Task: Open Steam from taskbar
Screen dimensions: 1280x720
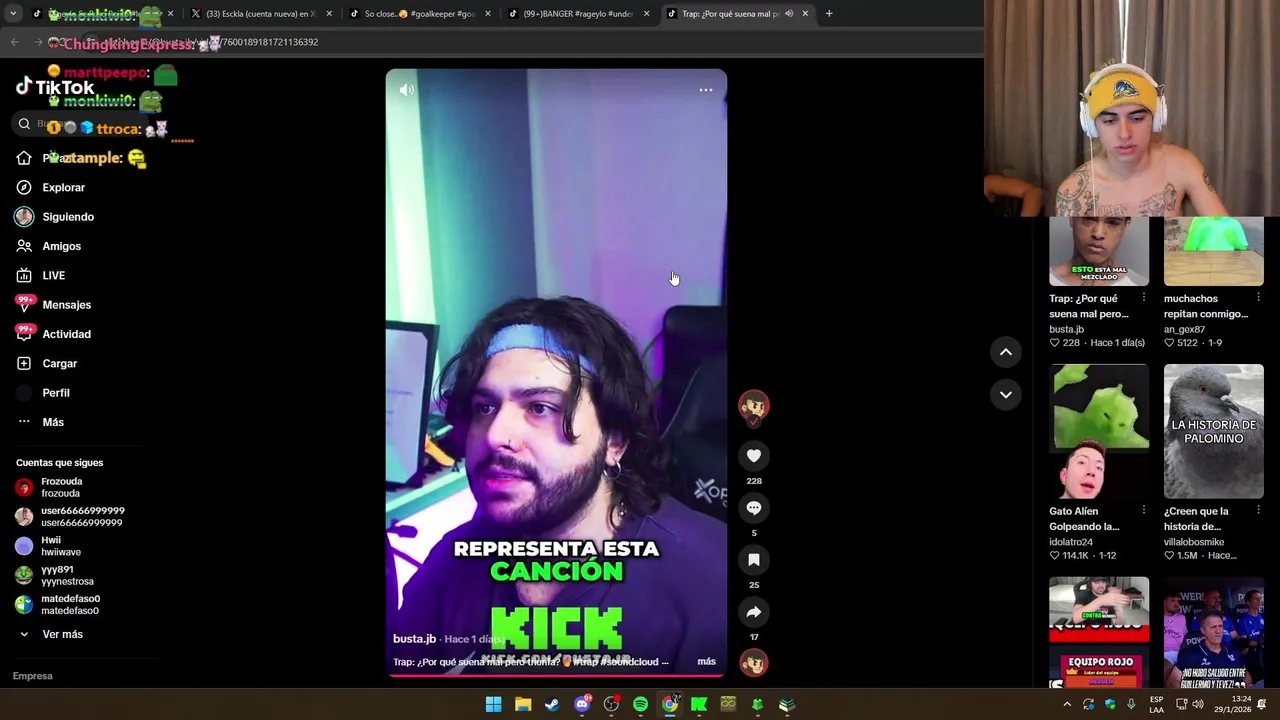Action: pyautogui.click(x=552, y=705)
